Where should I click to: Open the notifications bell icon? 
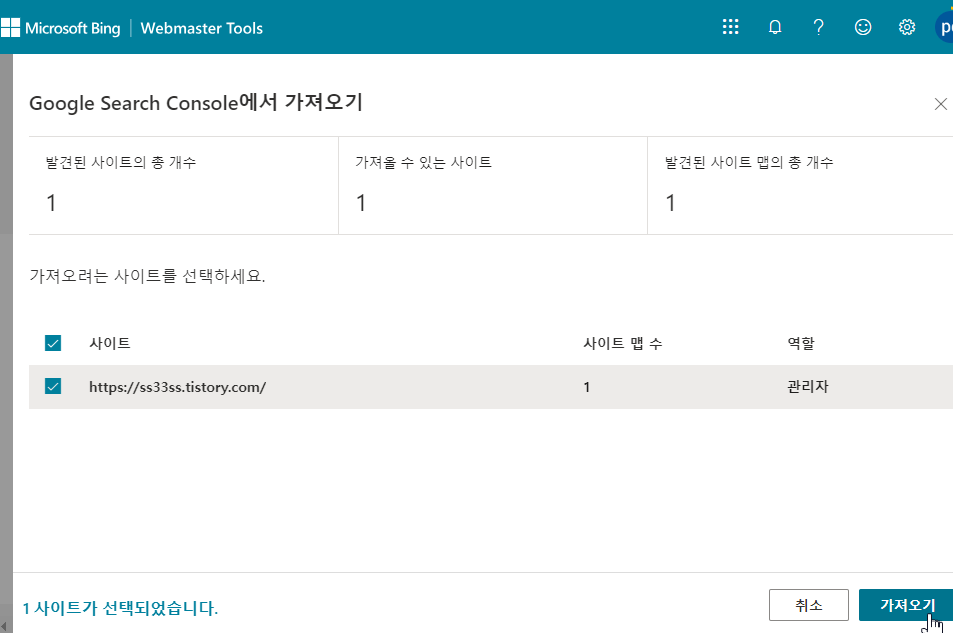(774, 27)
